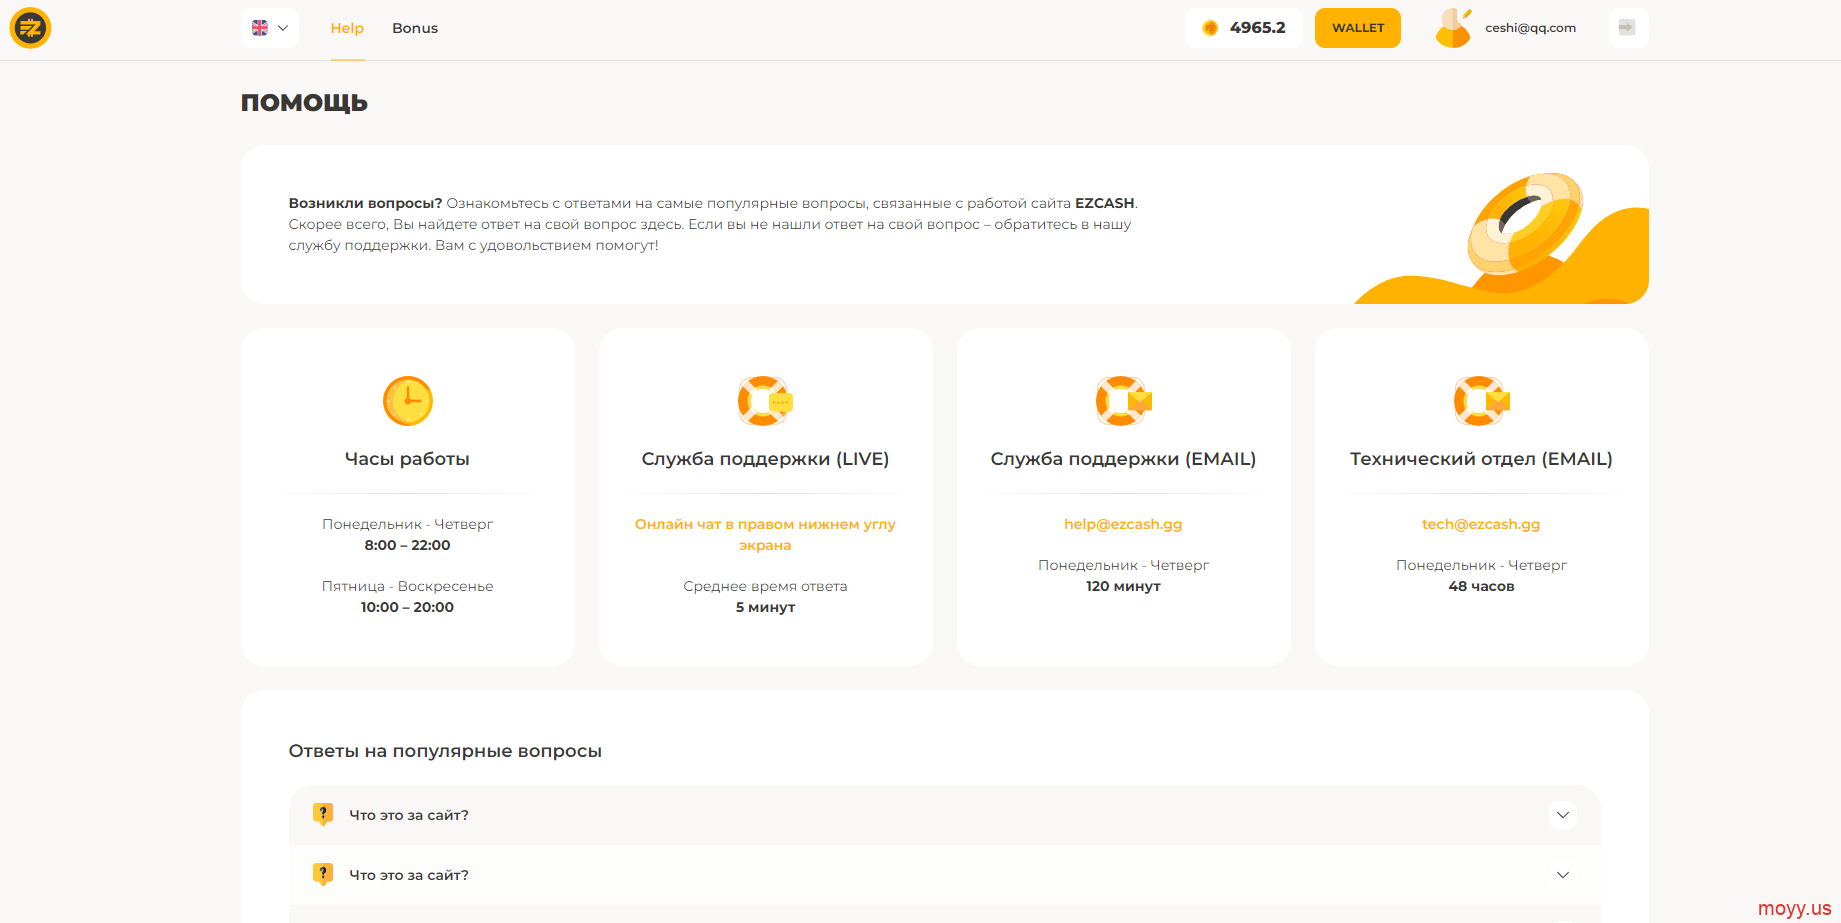The image size is (1841, 923).
Task: Click the clock icon for working hours
Action: [x=408, y=401]
